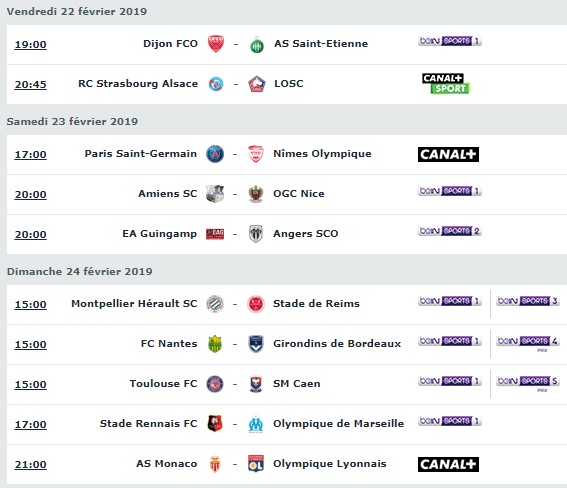Screen dimensions: 567x488
Task: Click the FC Nantes yellow crest
Action: click(x=215, y=344)
